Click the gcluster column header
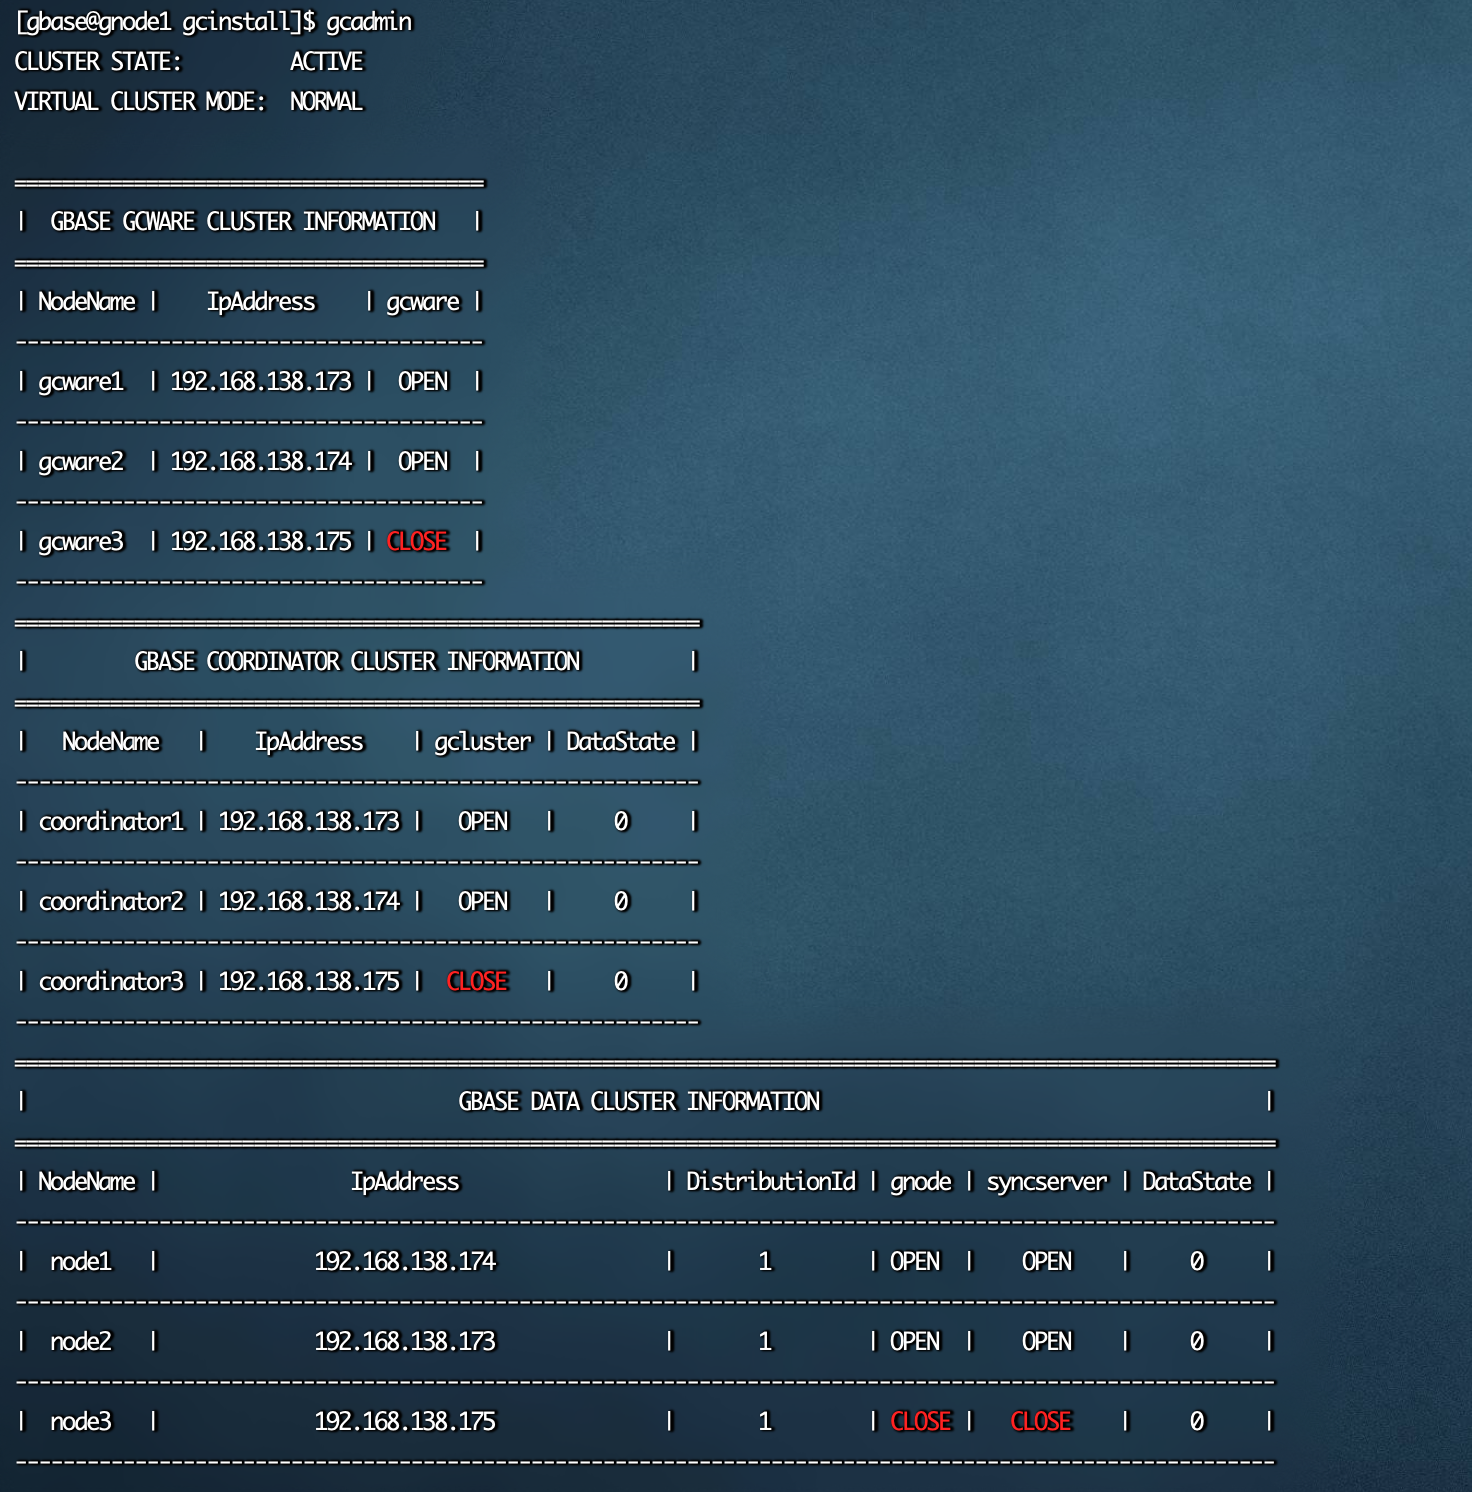Viewport: 1472px width, 1492px height. [x=483, y=742]
